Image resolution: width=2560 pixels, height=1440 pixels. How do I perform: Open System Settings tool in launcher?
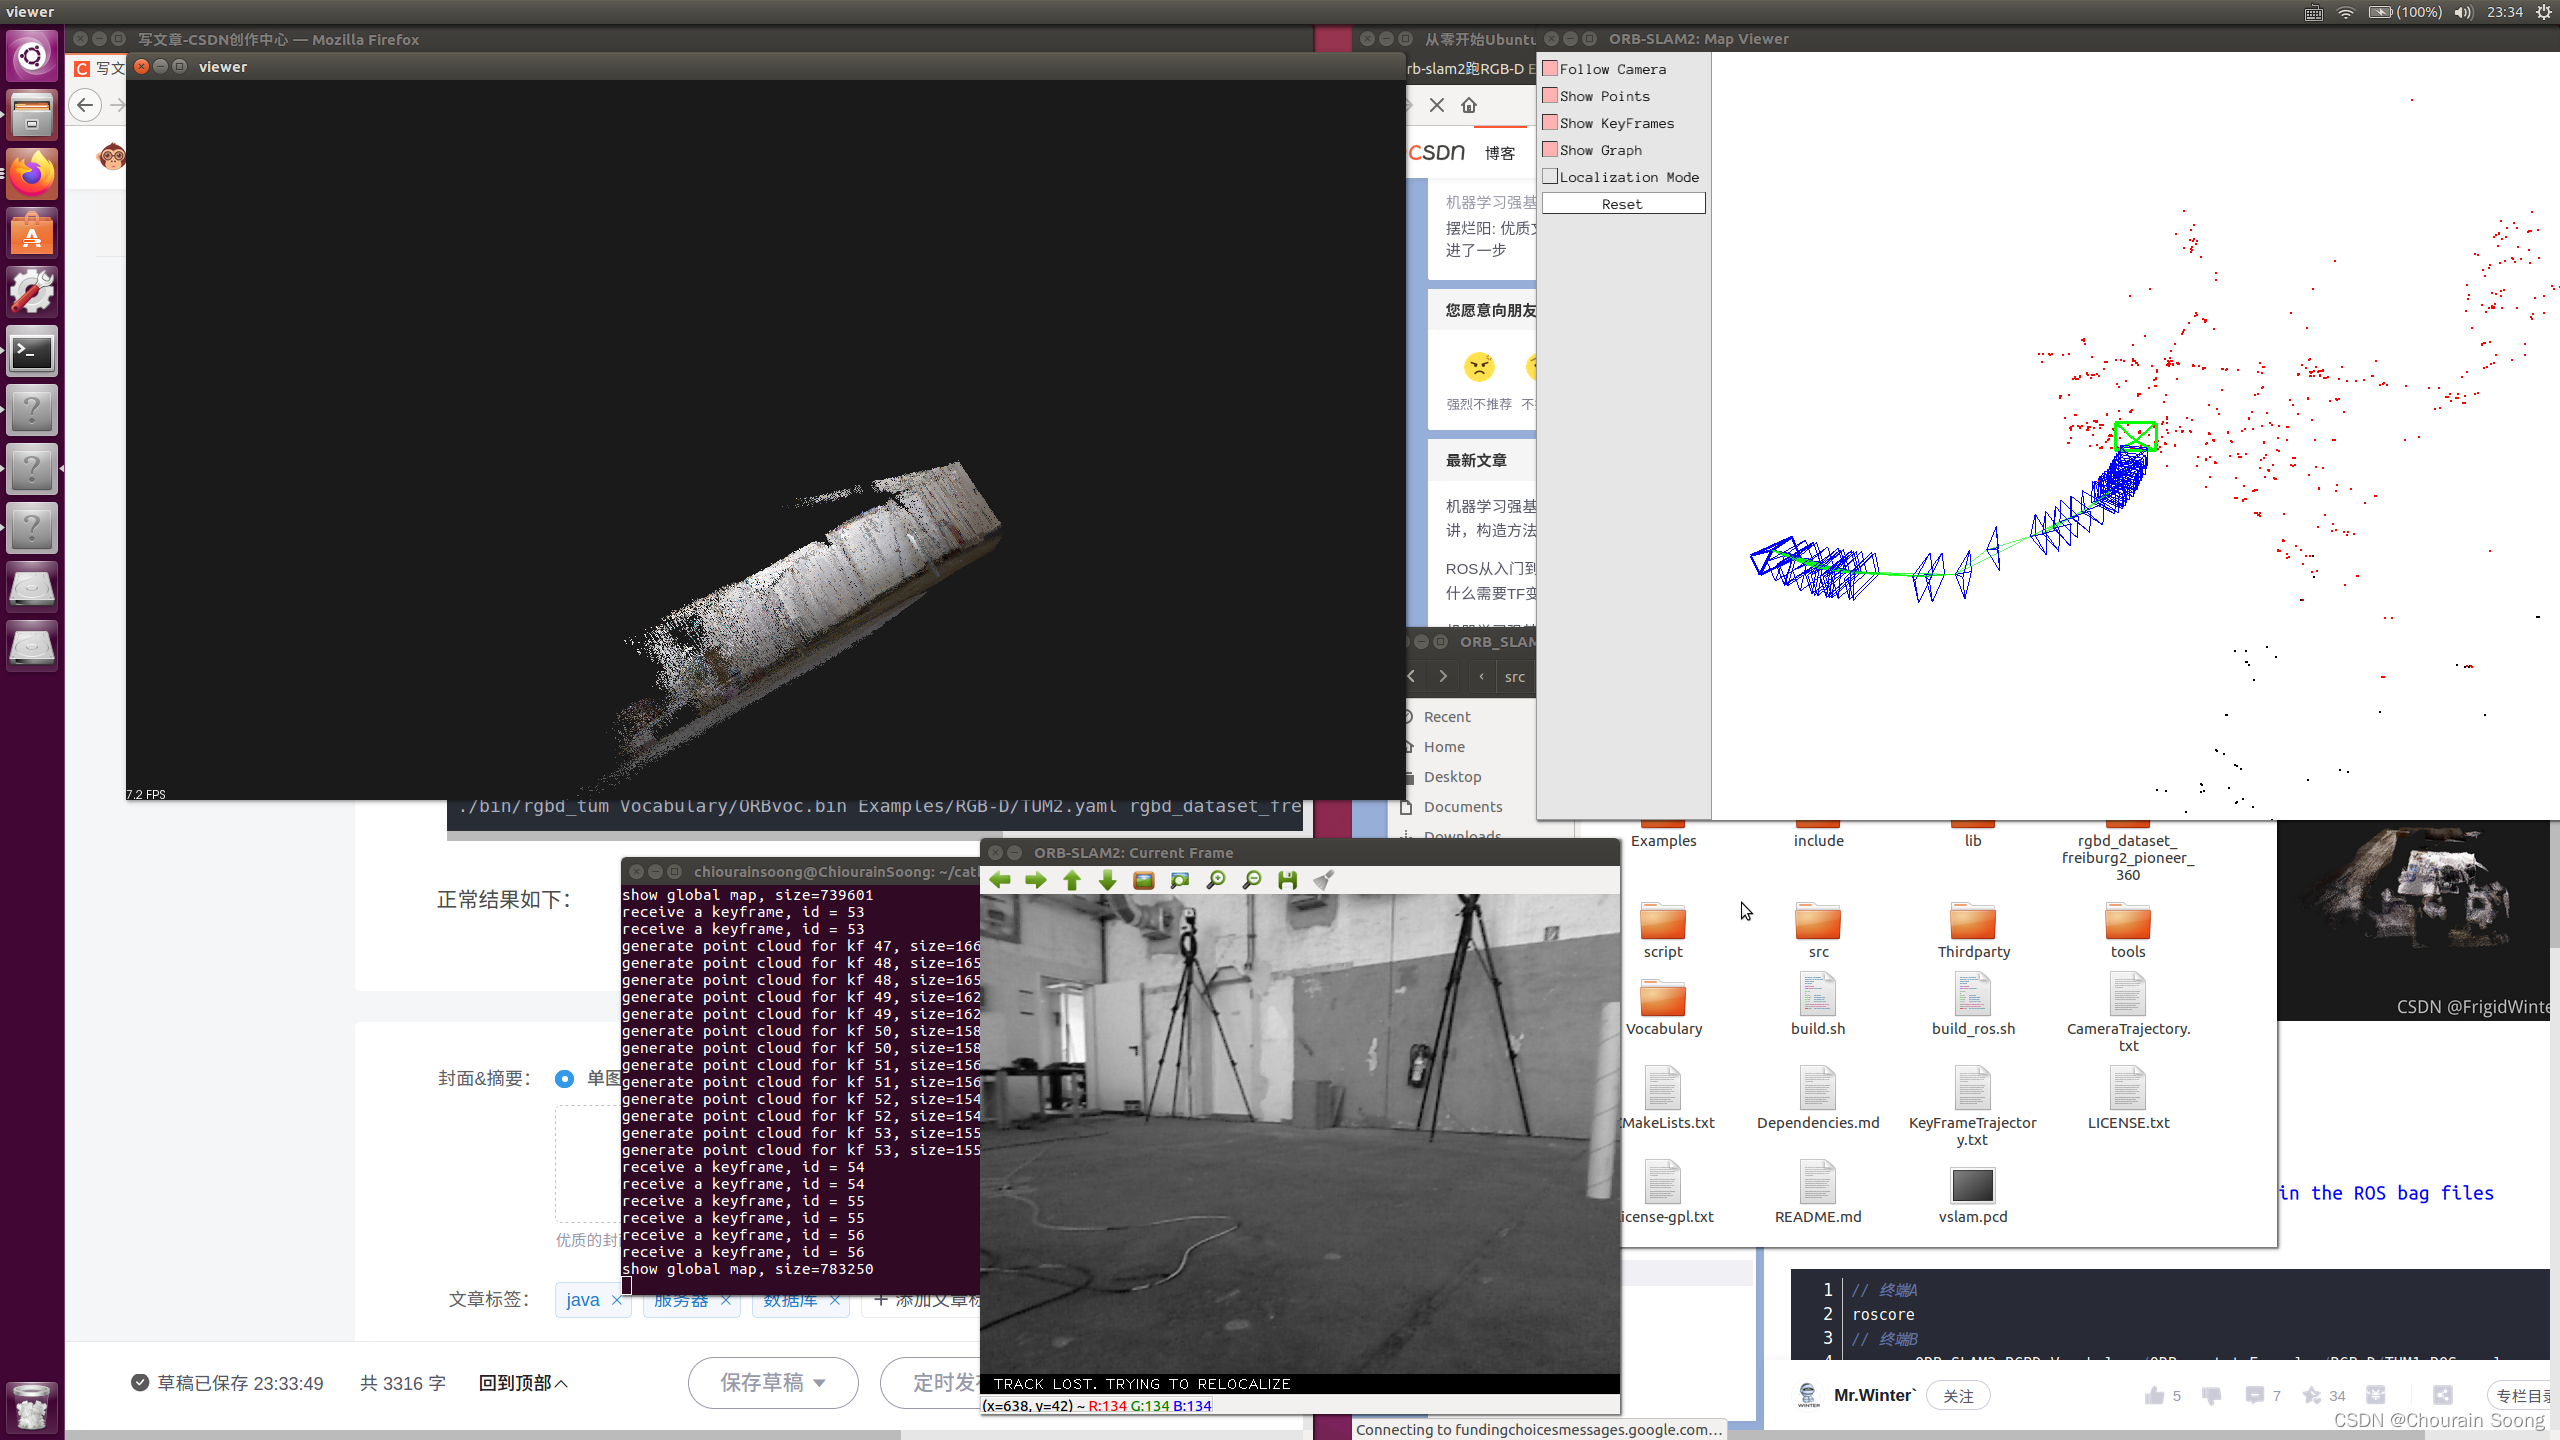point(32,292)
